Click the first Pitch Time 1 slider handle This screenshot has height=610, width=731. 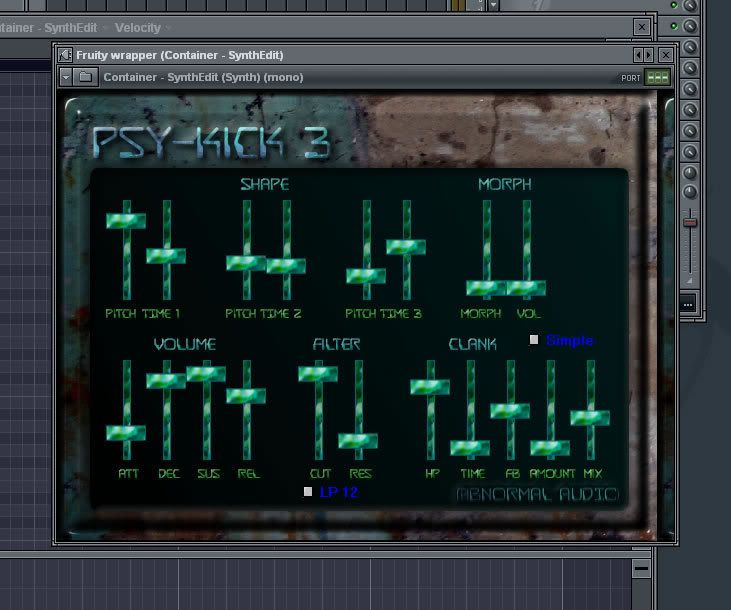pos(126,221)
